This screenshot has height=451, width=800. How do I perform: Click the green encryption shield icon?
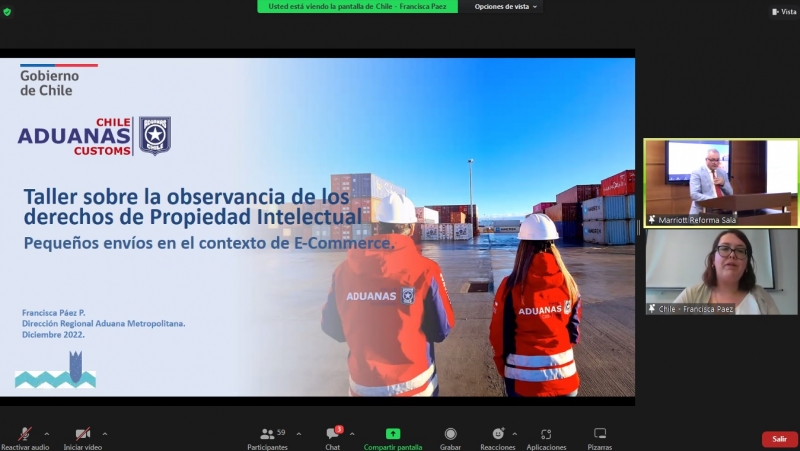[x=7, y=12]
